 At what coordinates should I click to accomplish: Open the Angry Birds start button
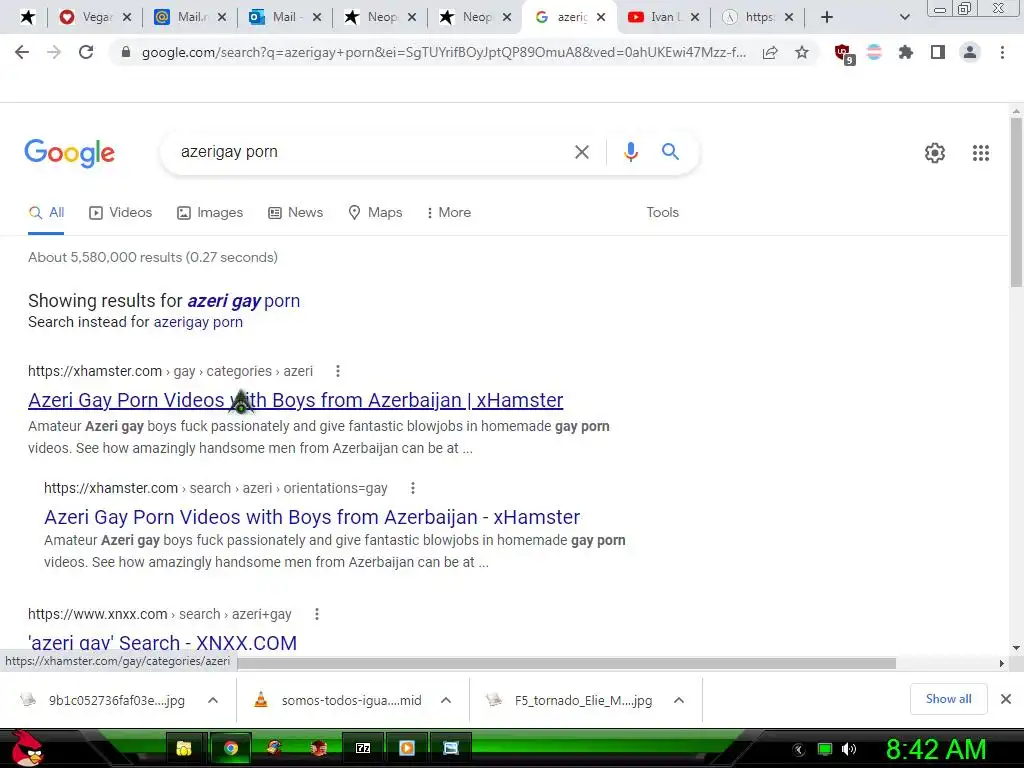(x=27, y=748)
